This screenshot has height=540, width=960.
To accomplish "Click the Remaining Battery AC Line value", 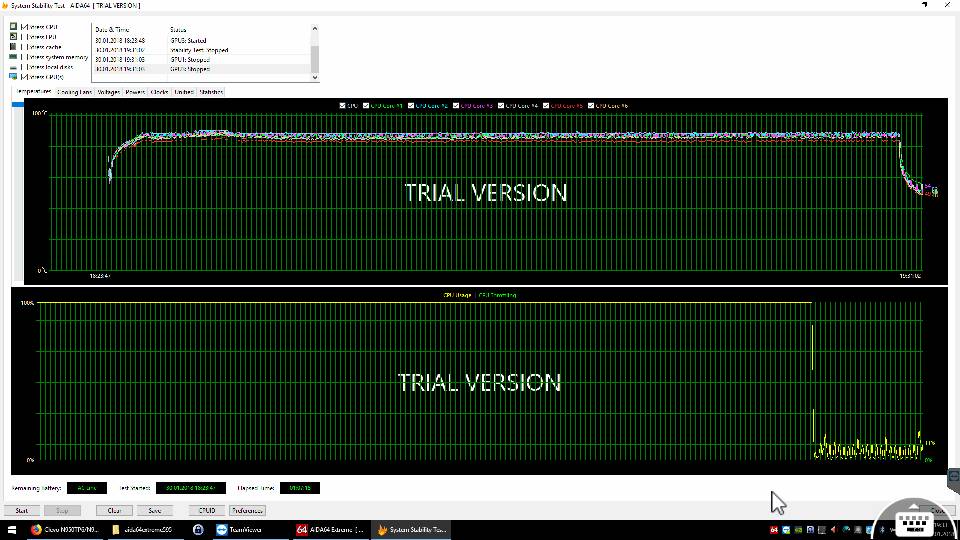I will (87, 488).
